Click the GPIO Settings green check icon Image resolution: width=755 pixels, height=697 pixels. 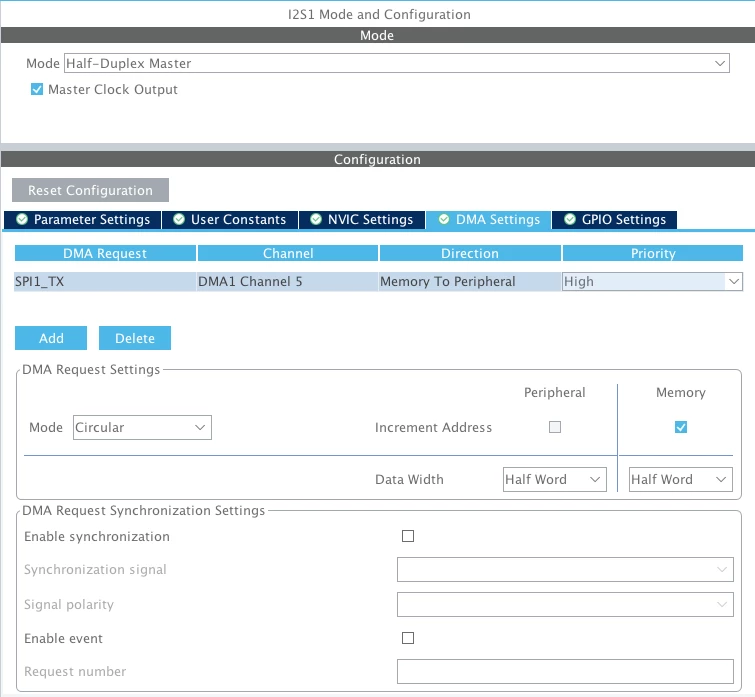pos(570,219)
